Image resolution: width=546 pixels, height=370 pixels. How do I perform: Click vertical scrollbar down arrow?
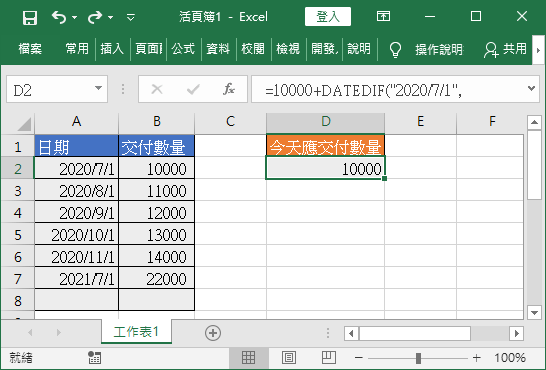click(x=534, y=312)
